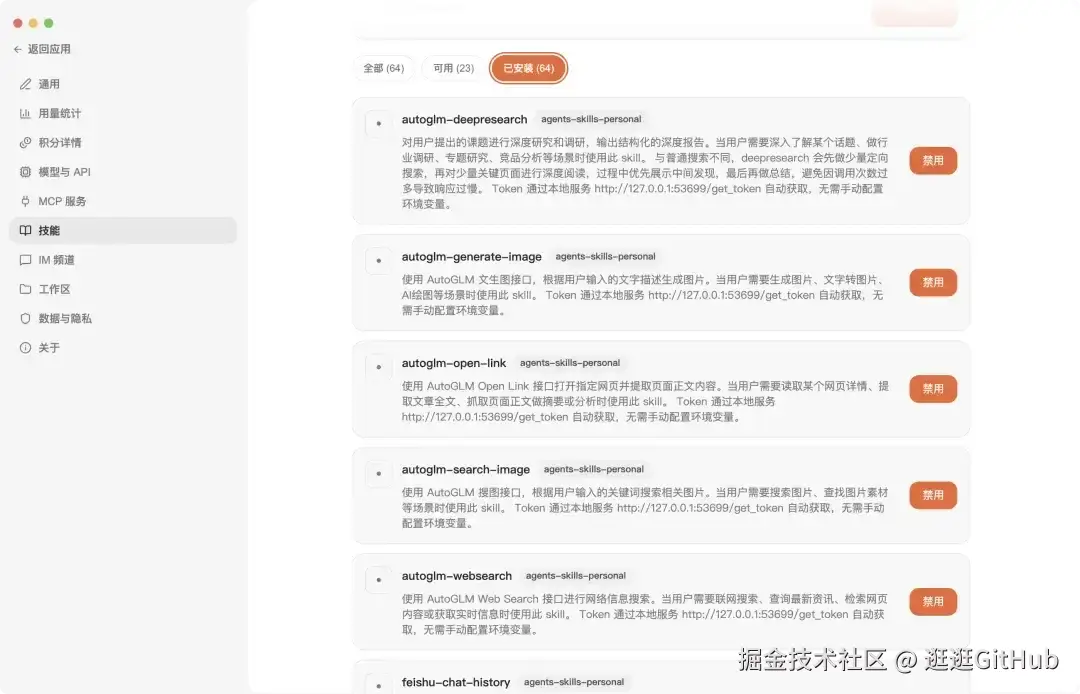Click agents-skills-personal tag on autoglm-open-link

click(570, 363)
